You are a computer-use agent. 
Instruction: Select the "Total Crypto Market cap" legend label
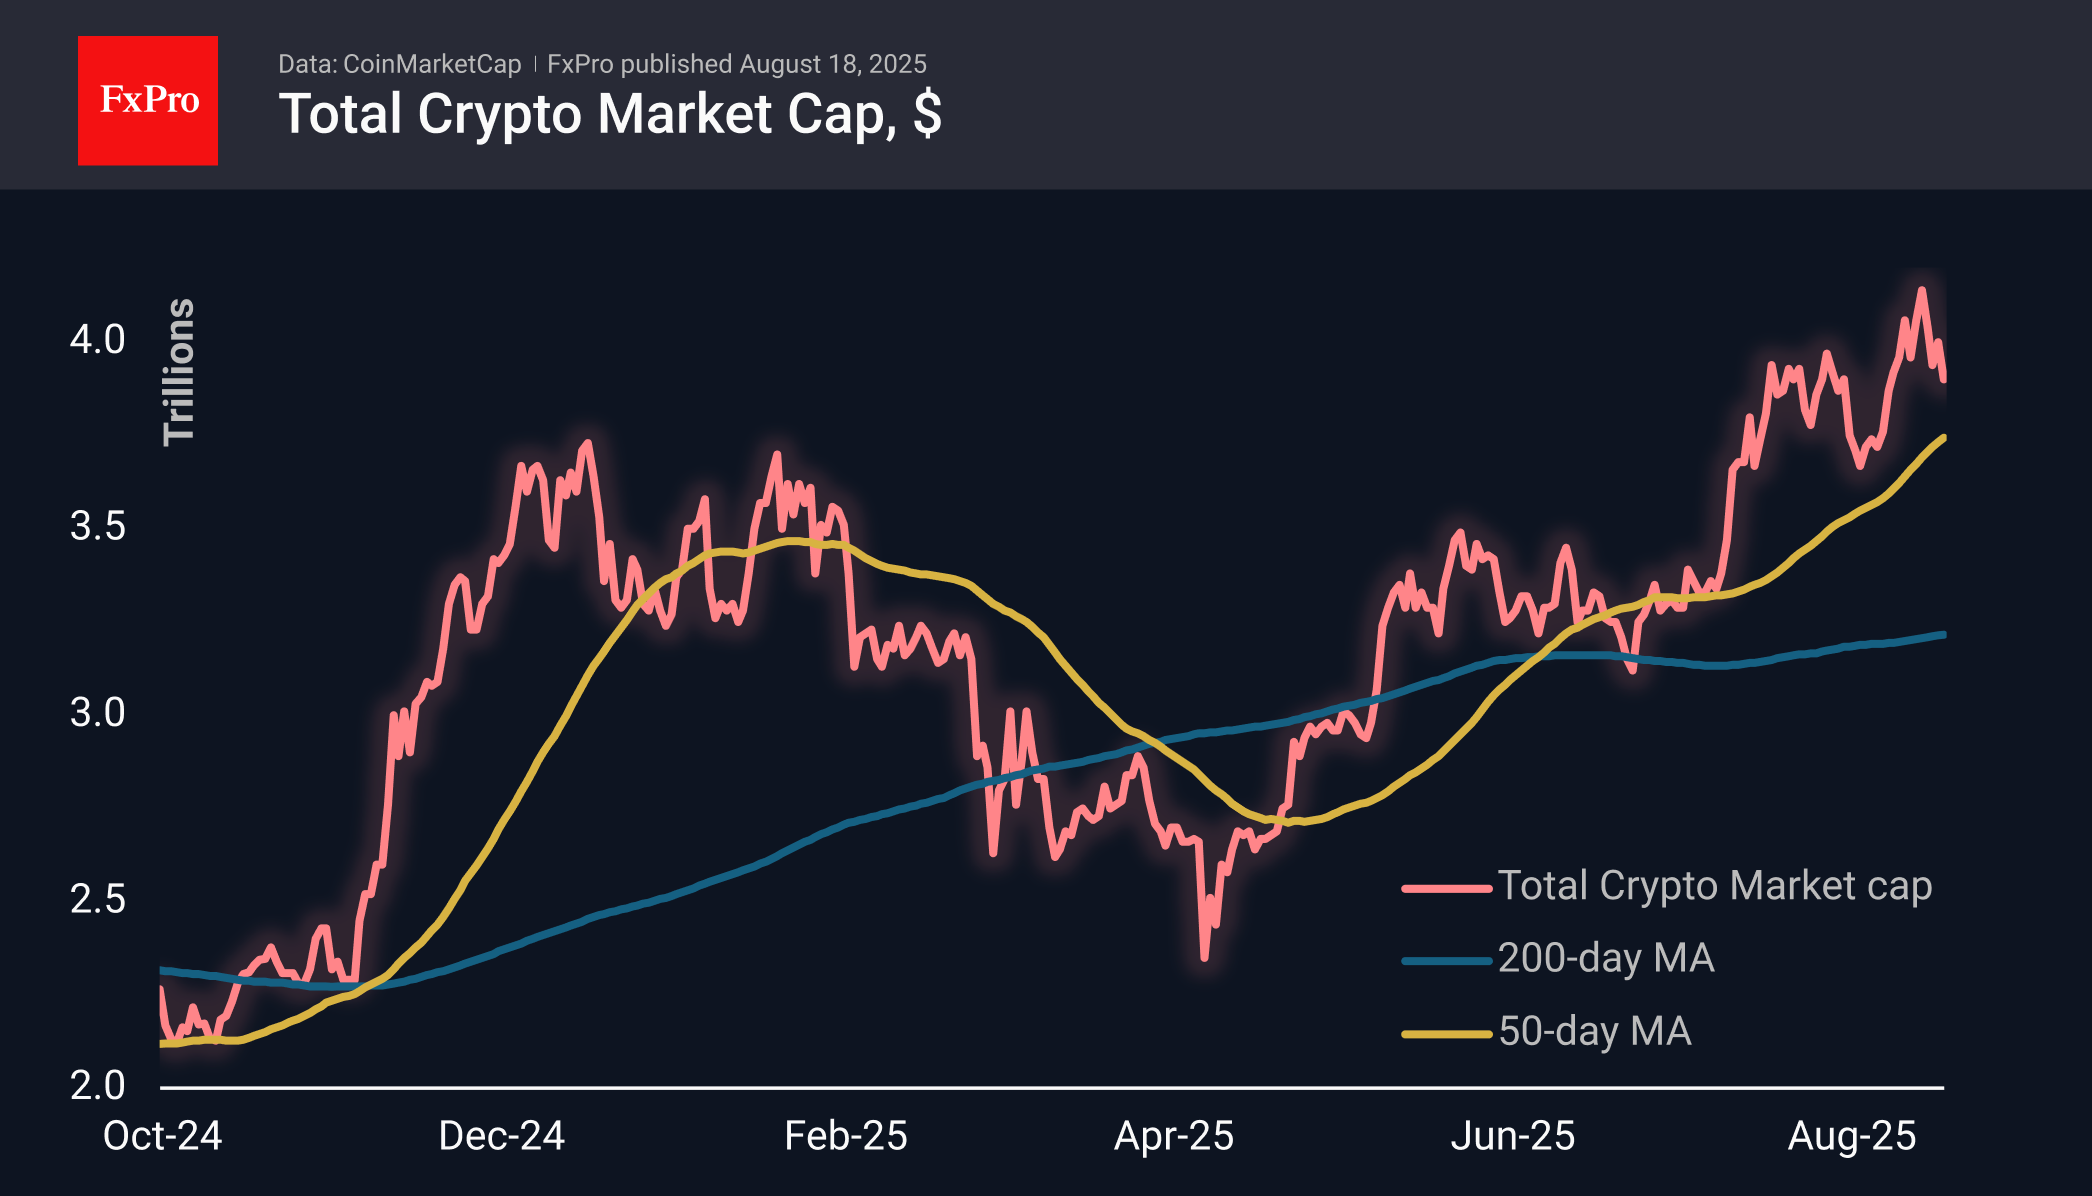click(x=1714, y=886)
